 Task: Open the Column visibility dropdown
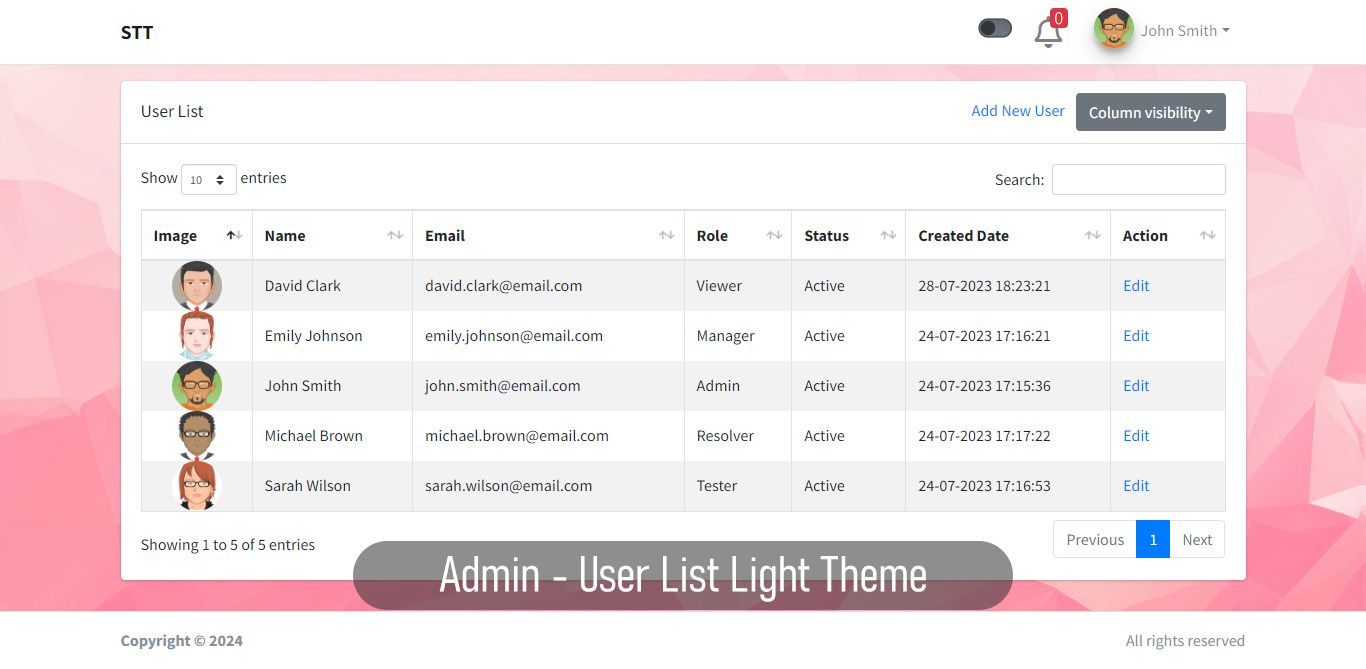pyautogui.click(x=1150, y=112)
